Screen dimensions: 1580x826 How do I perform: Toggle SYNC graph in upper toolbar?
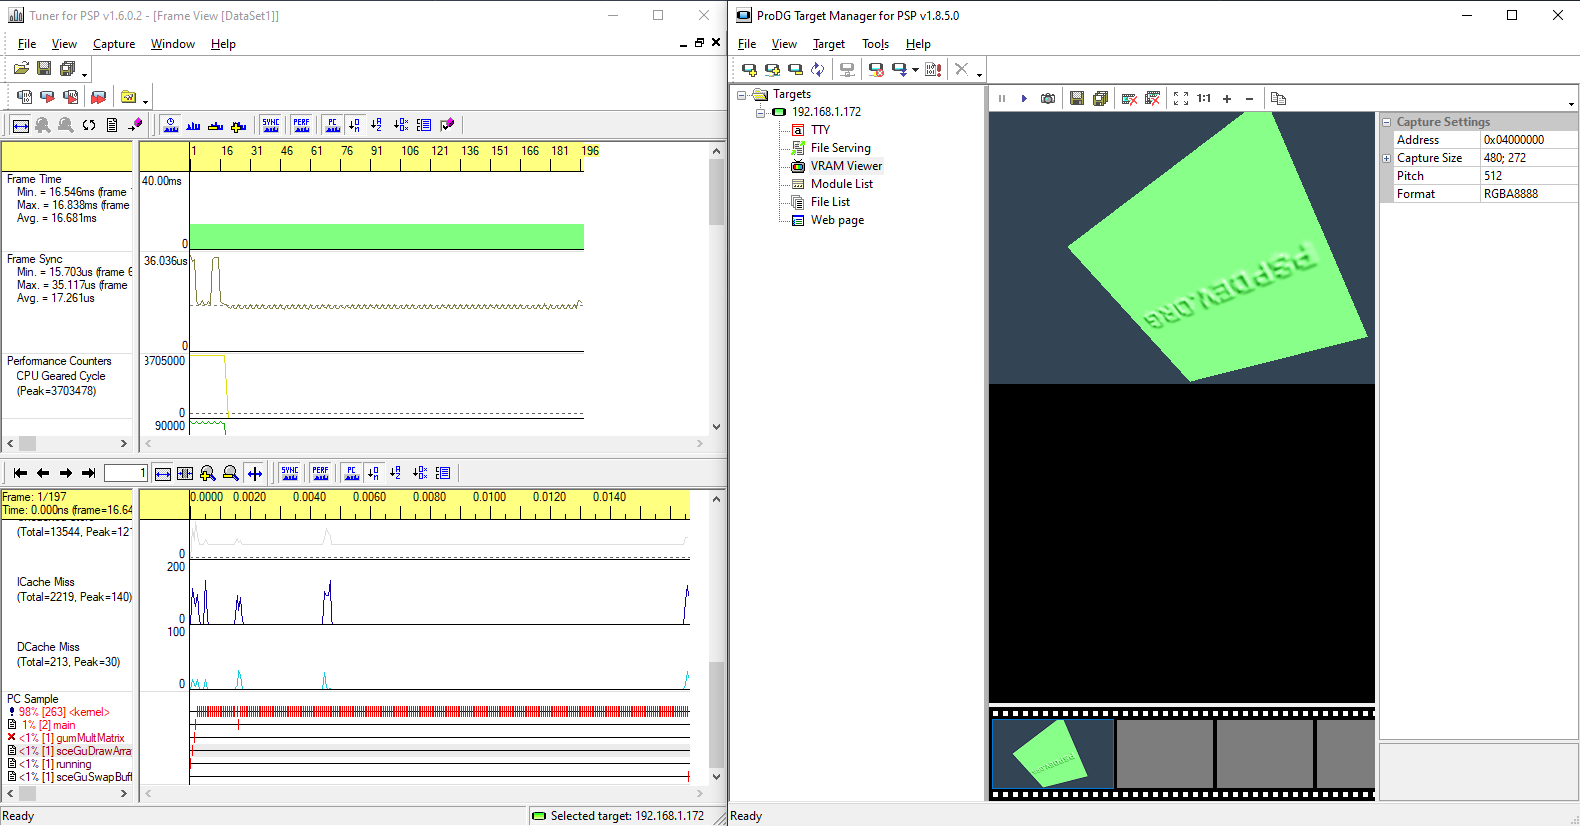[271, 125]
